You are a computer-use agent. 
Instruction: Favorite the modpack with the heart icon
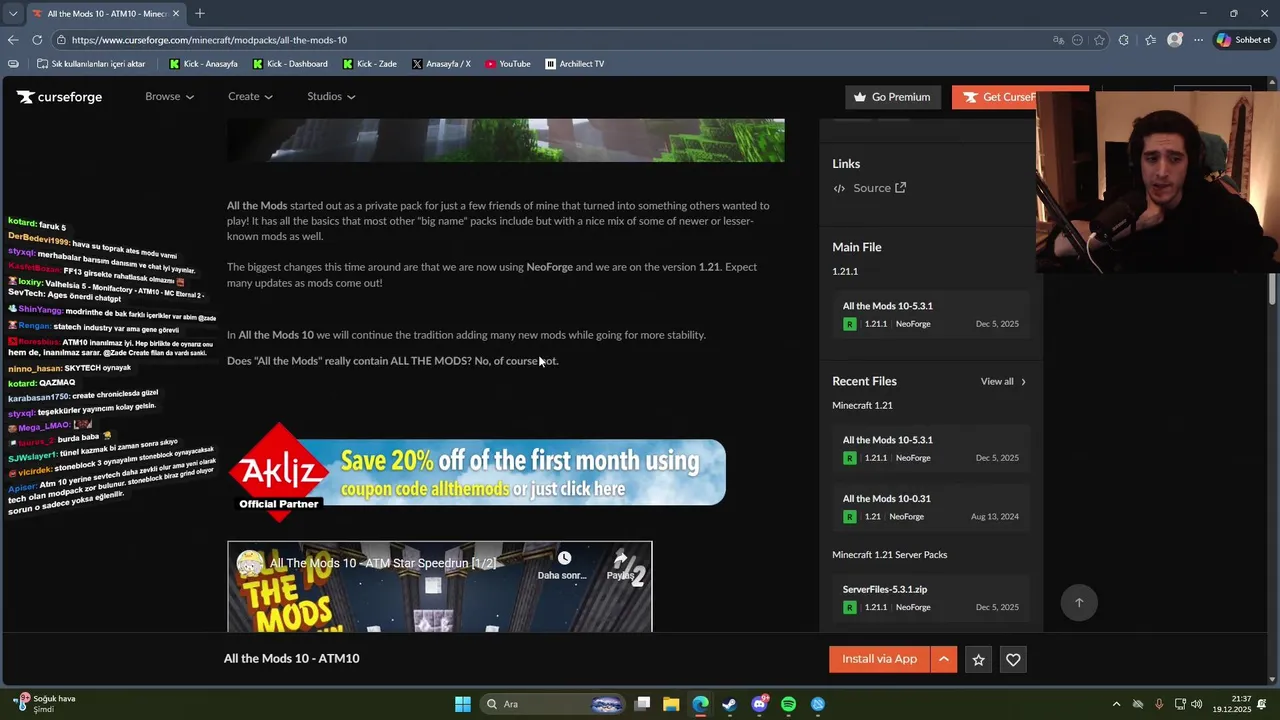[x=1013, y=660]
